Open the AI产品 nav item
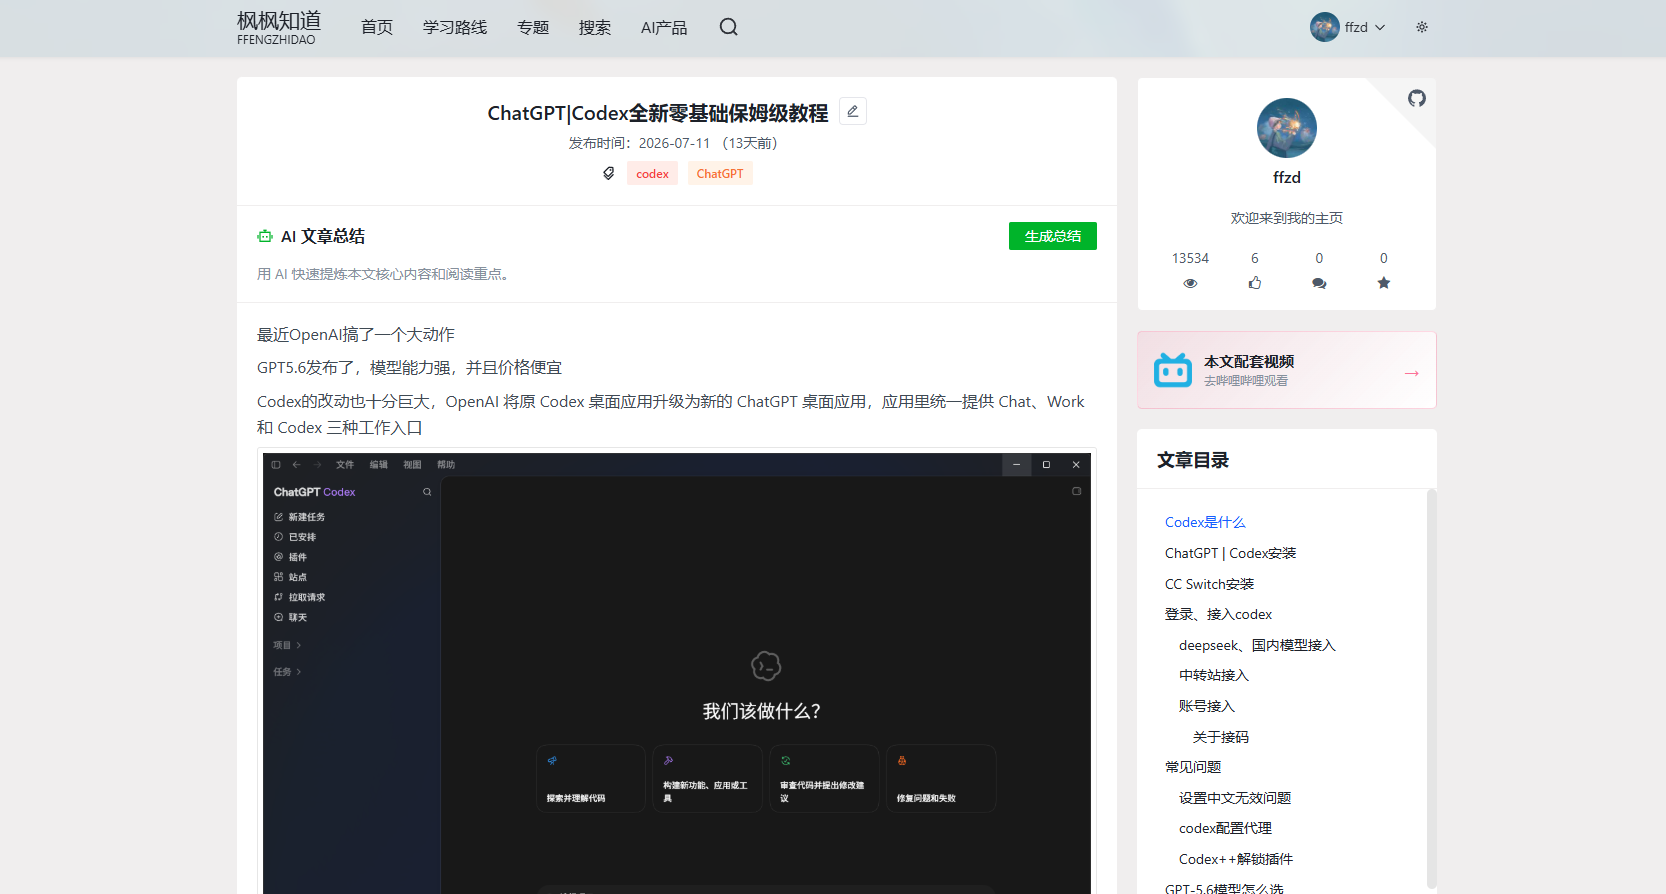 click(x=664, y=27)
